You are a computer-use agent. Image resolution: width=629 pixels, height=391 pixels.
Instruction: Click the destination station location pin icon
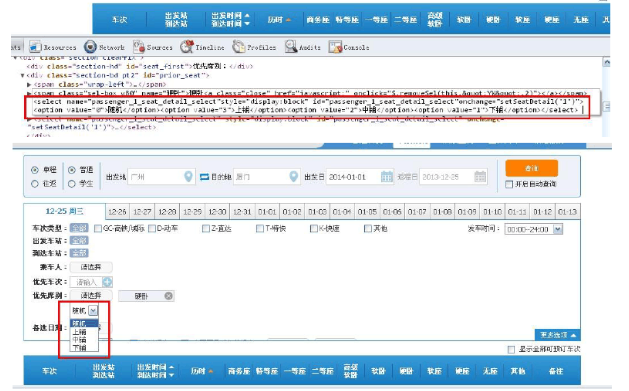(294, 176)
